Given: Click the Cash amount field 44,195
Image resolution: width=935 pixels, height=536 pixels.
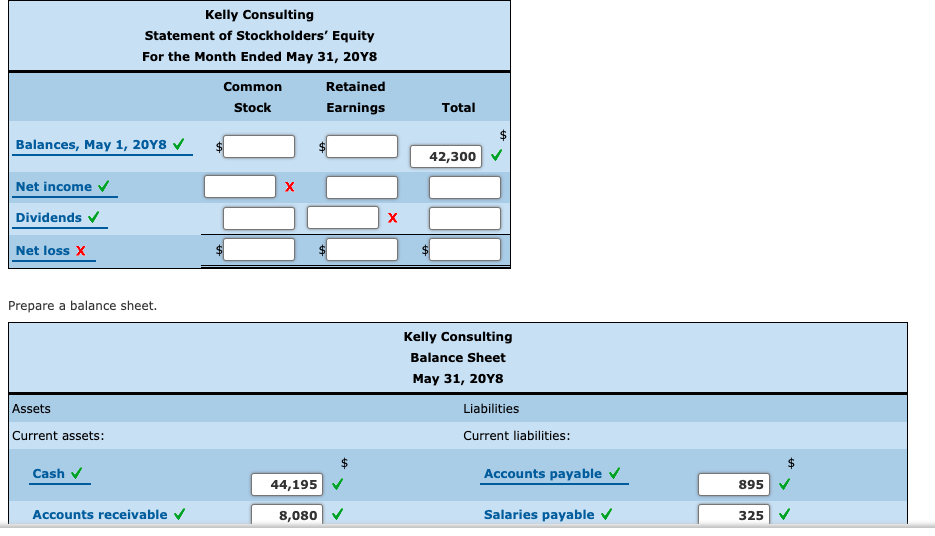Looking at the screenshot, I should tap(287, 484).
